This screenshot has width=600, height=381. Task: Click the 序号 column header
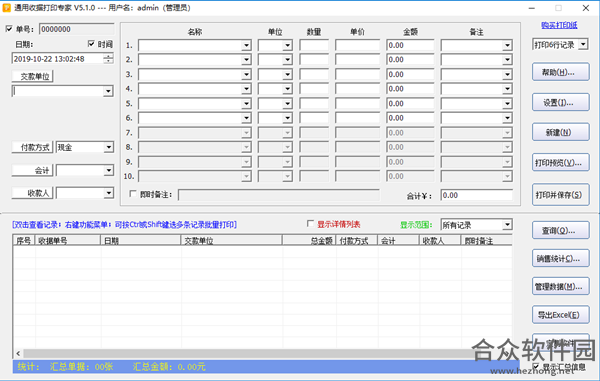pyautogui.click(x=24, y=241)
